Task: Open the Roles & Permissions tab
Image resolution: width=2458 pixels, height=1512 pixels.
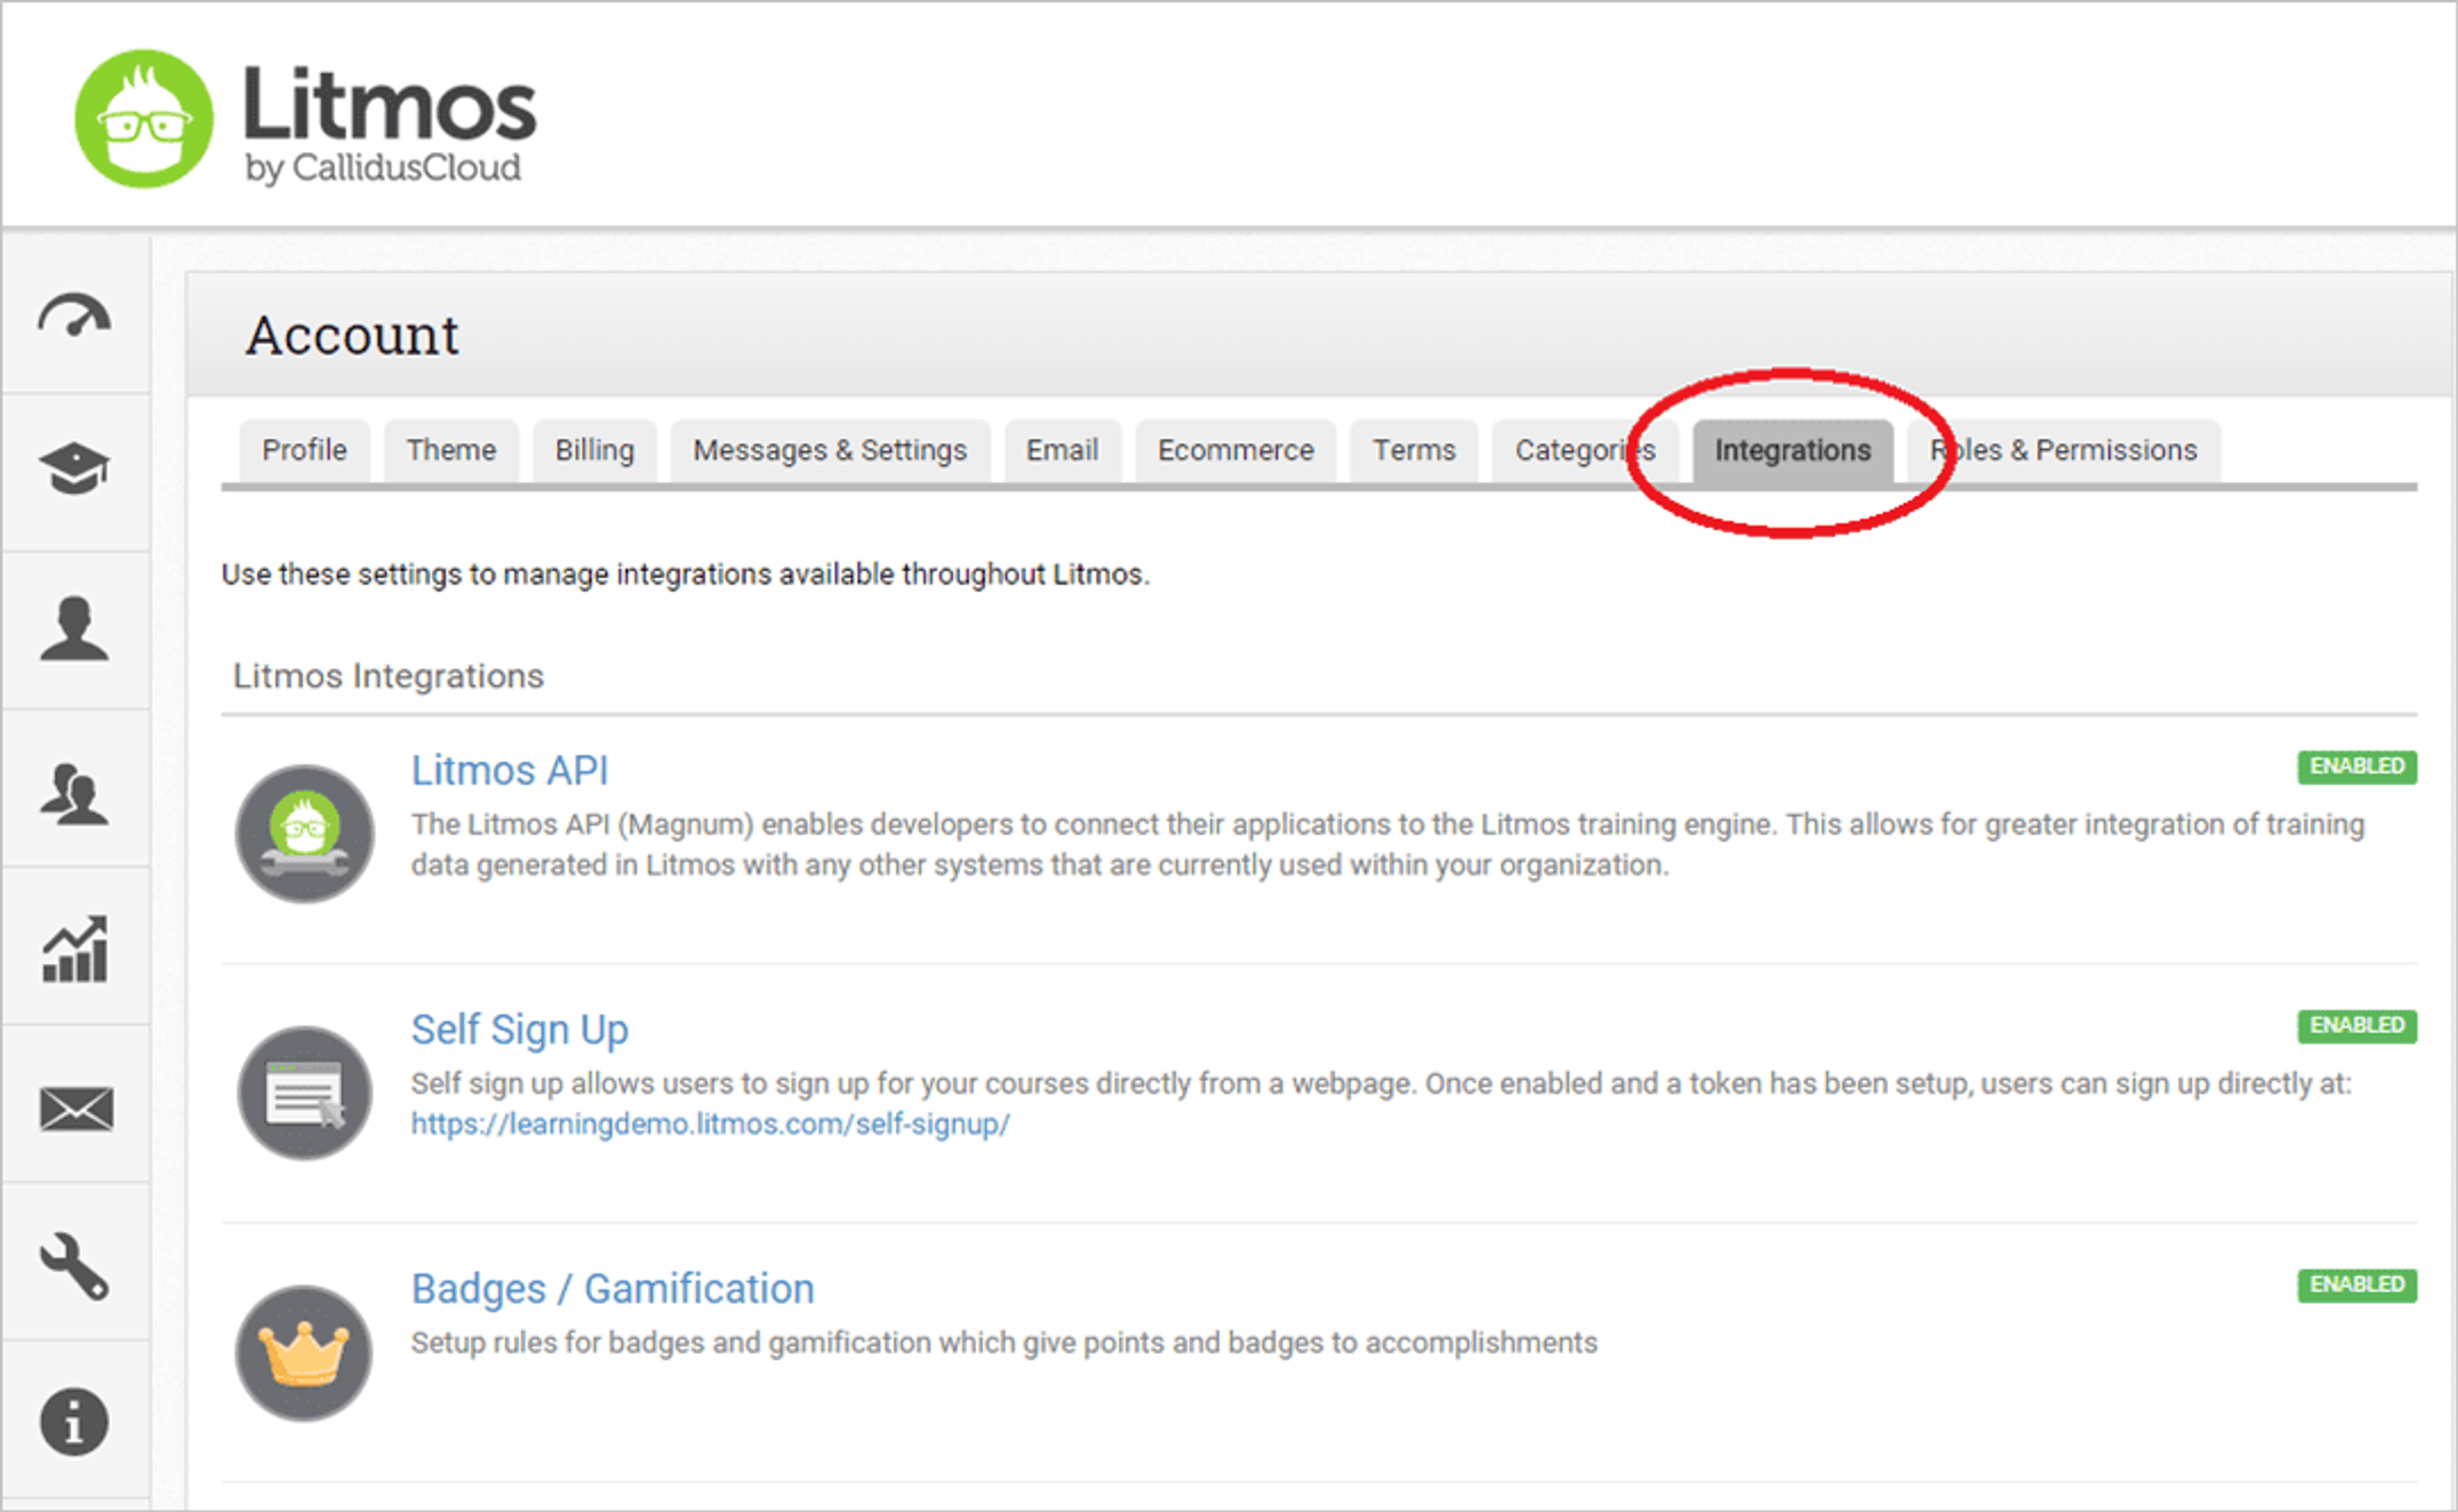Action: pos(2064,450)
